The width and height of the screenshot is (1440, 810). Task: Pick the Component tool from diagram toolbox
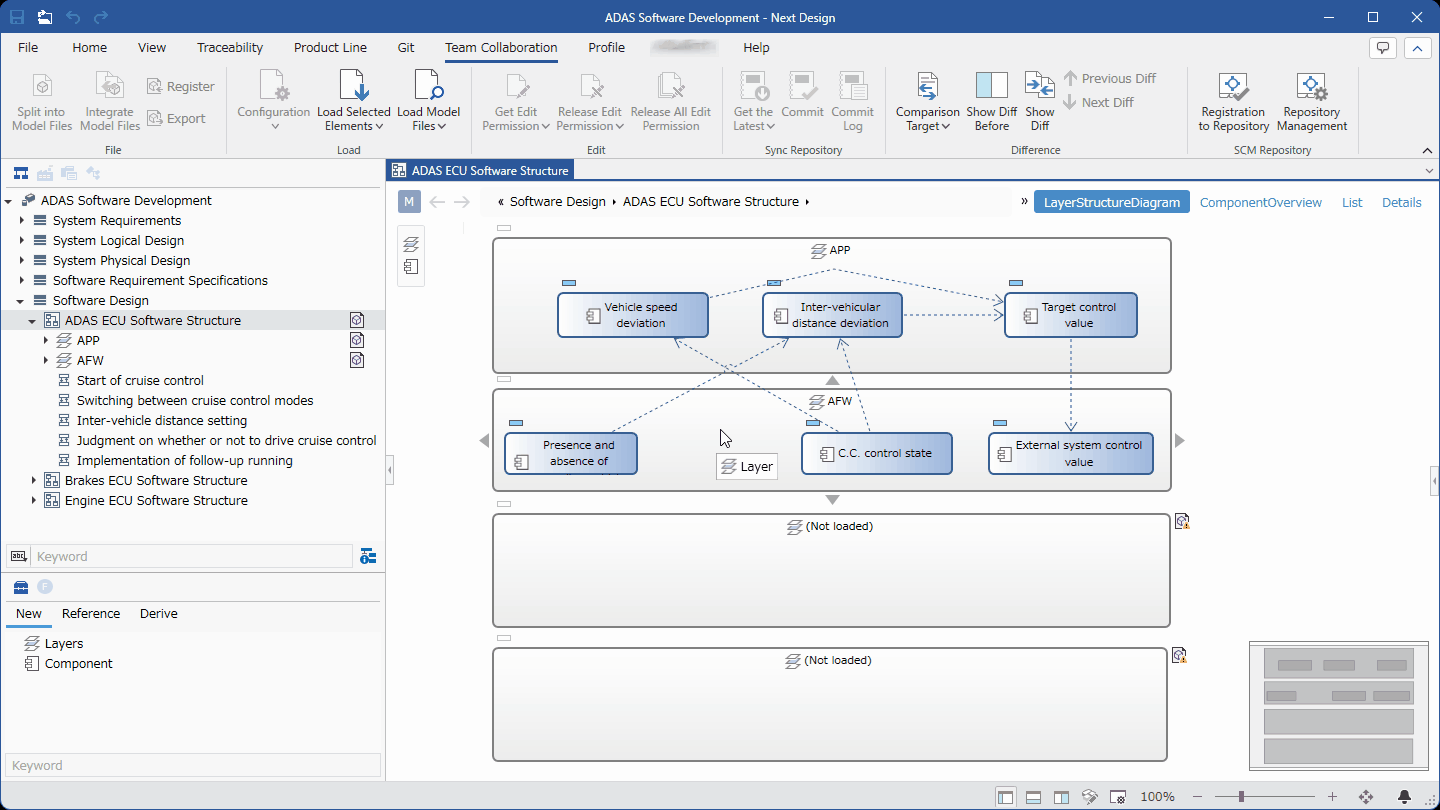click(411, 267)
